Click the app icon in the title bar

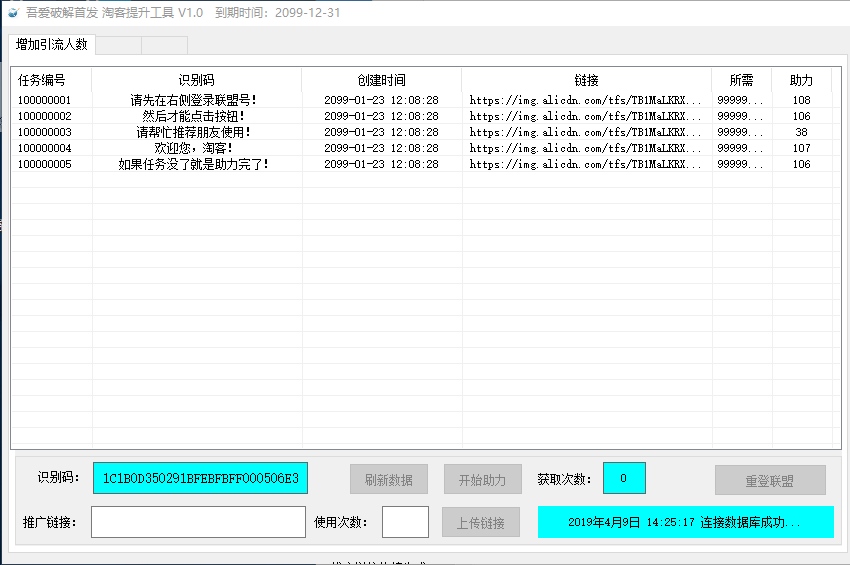(13, 12)
